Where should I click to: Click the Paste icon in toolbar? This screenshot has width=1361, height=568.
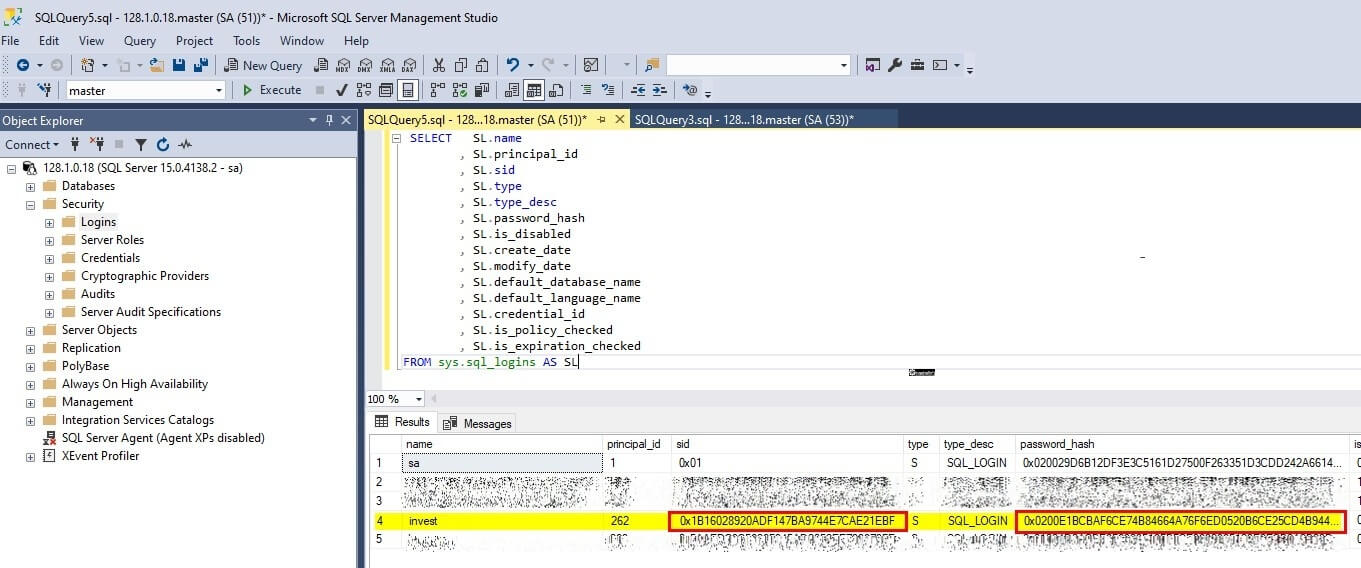click(x=482, y=65)
